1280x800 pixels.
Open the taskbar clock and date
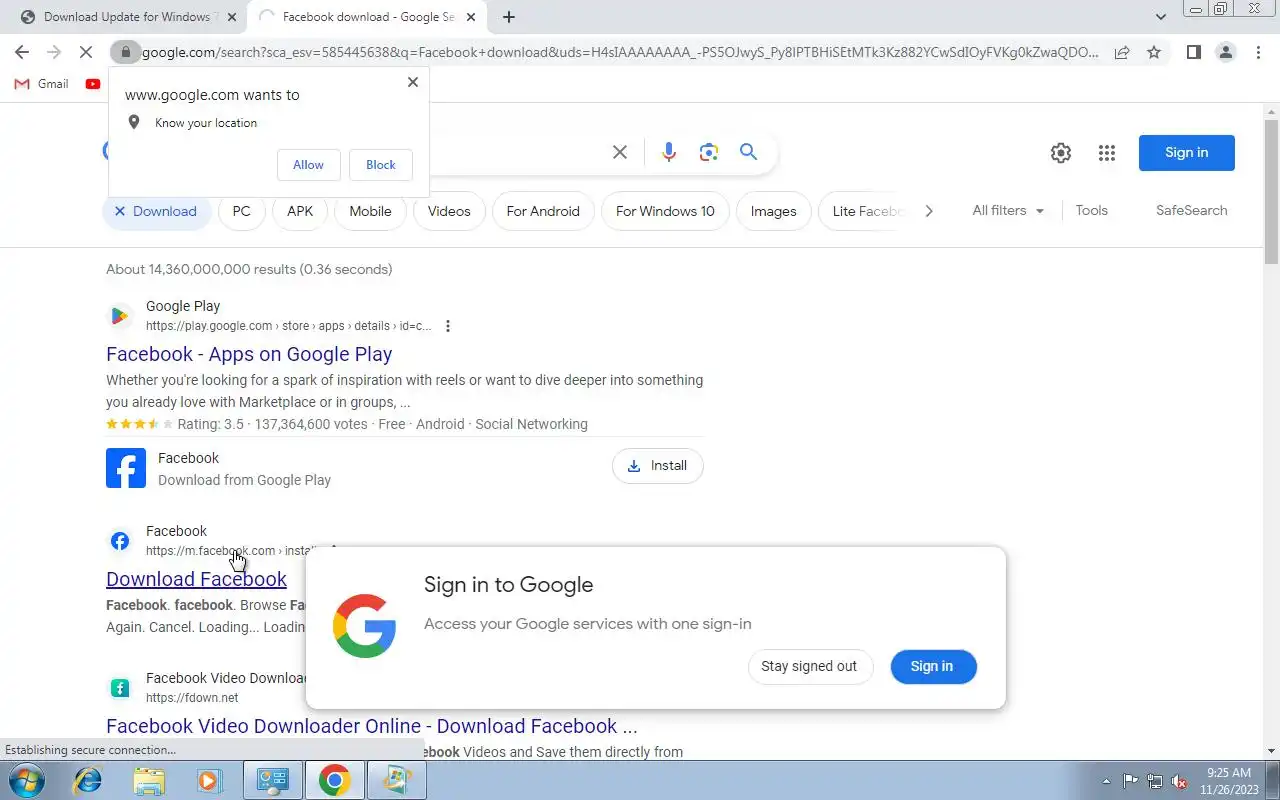tap(1229, 781)
